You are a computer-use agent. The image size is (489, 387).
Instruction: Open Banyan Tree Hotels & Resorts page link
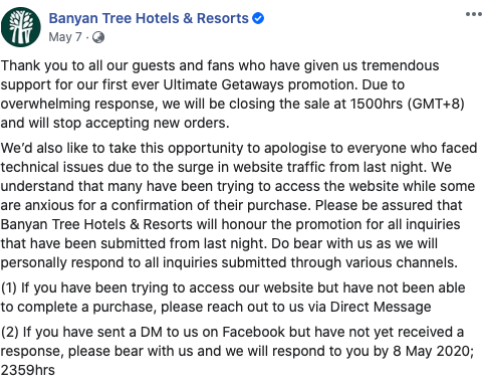point(149,18)
